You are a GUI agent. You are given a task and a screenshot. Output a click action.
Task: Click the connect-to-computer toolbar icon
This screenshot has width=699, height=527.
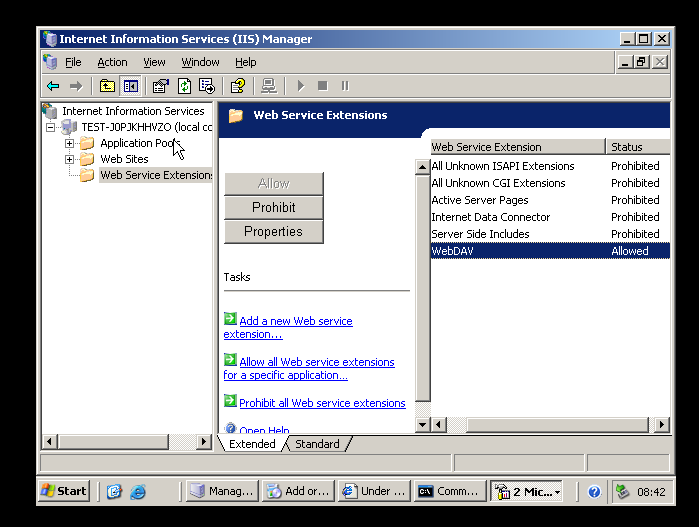pyautogui.click(x=269, y=86)
